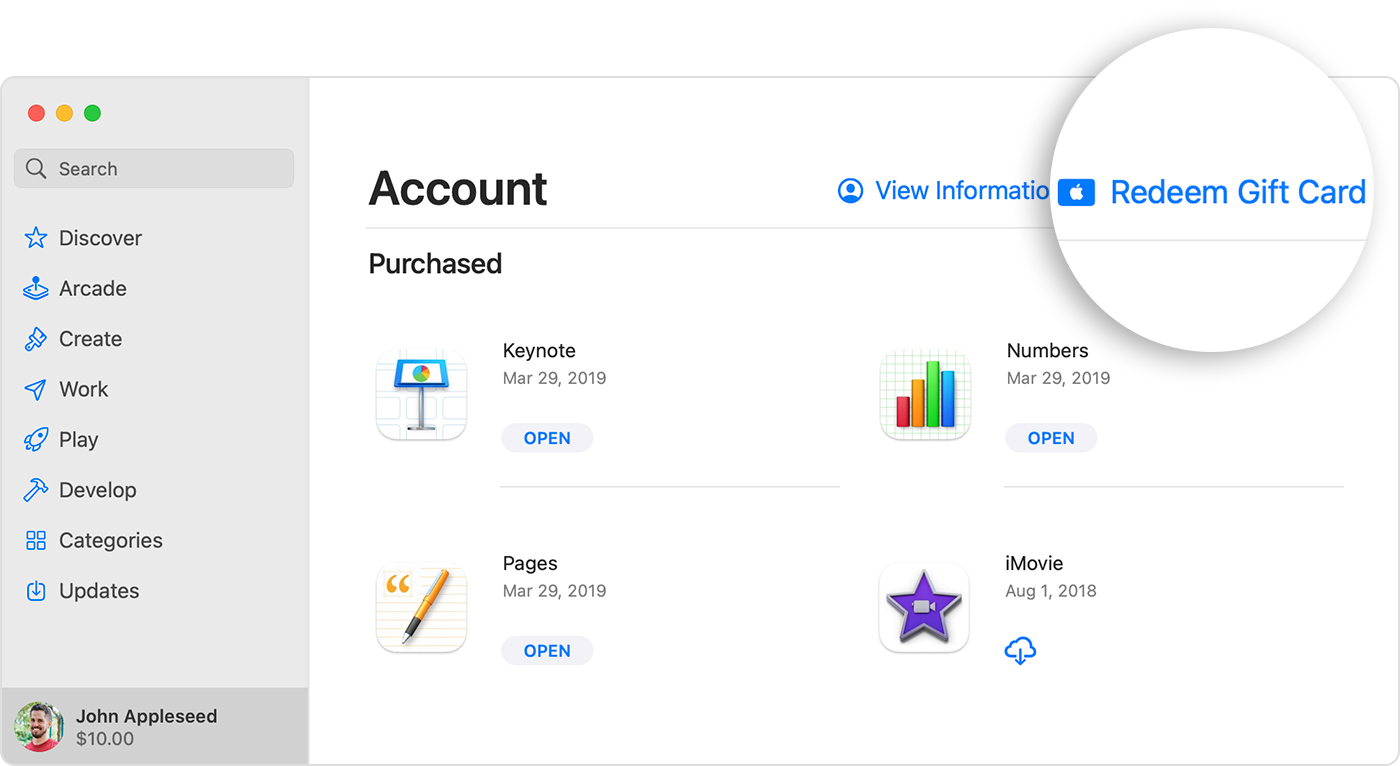This screenshot has height=766, width=1400.
Task: Click the person icon beside View Information
Action: [849, 190]
